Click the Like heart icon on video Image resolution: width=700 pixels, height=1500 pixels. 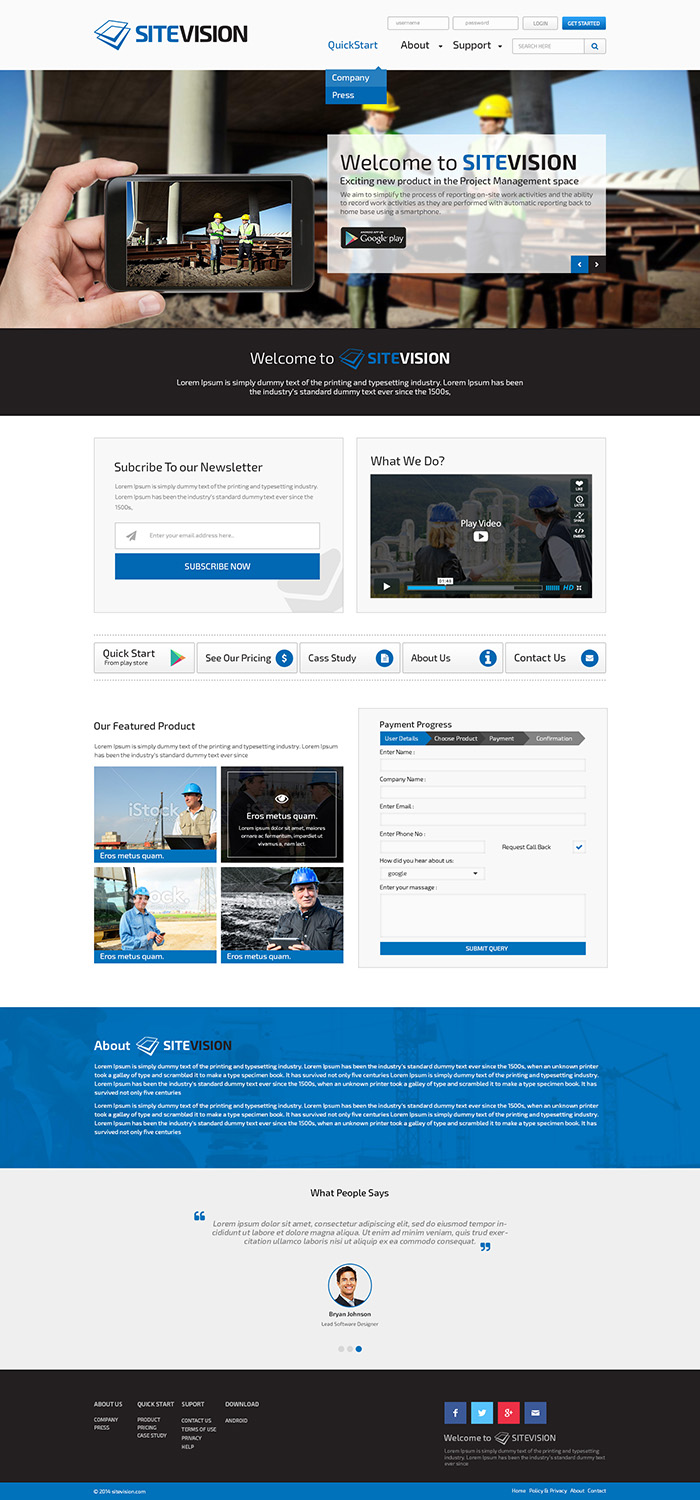(579, 485)
